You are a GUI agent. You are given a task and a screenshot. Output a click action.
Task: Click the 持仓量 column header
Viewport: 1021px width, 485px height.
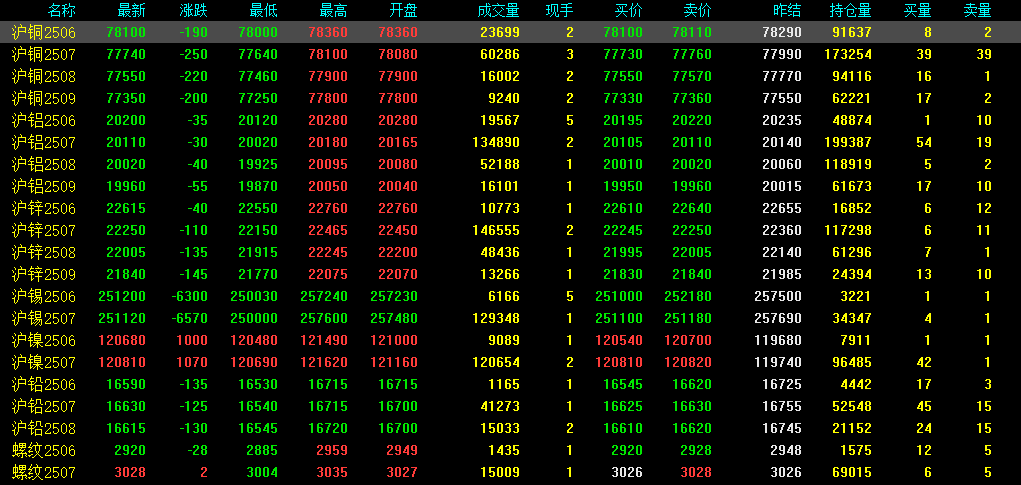coord(850,10)
